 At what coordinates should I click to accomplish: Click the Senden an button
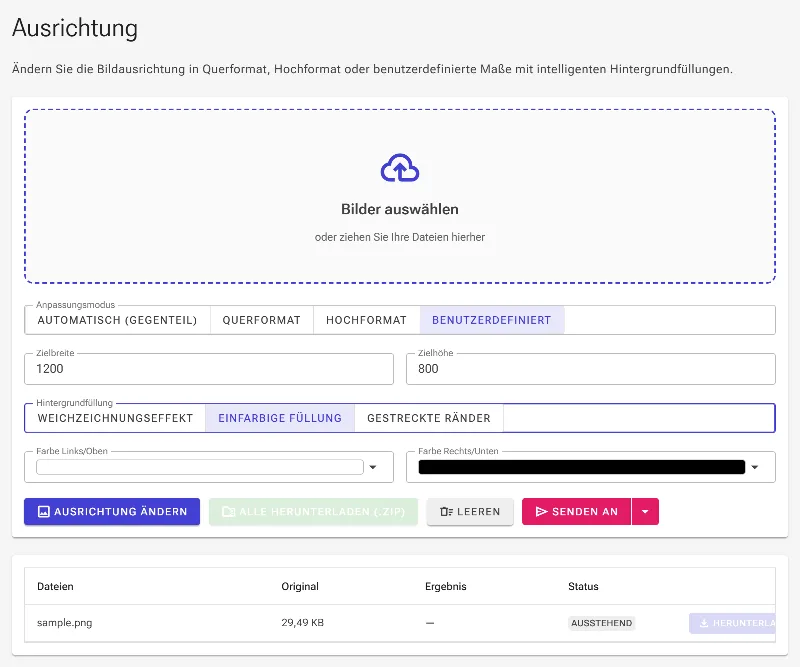pyautogui.click(x=577, y=511)
